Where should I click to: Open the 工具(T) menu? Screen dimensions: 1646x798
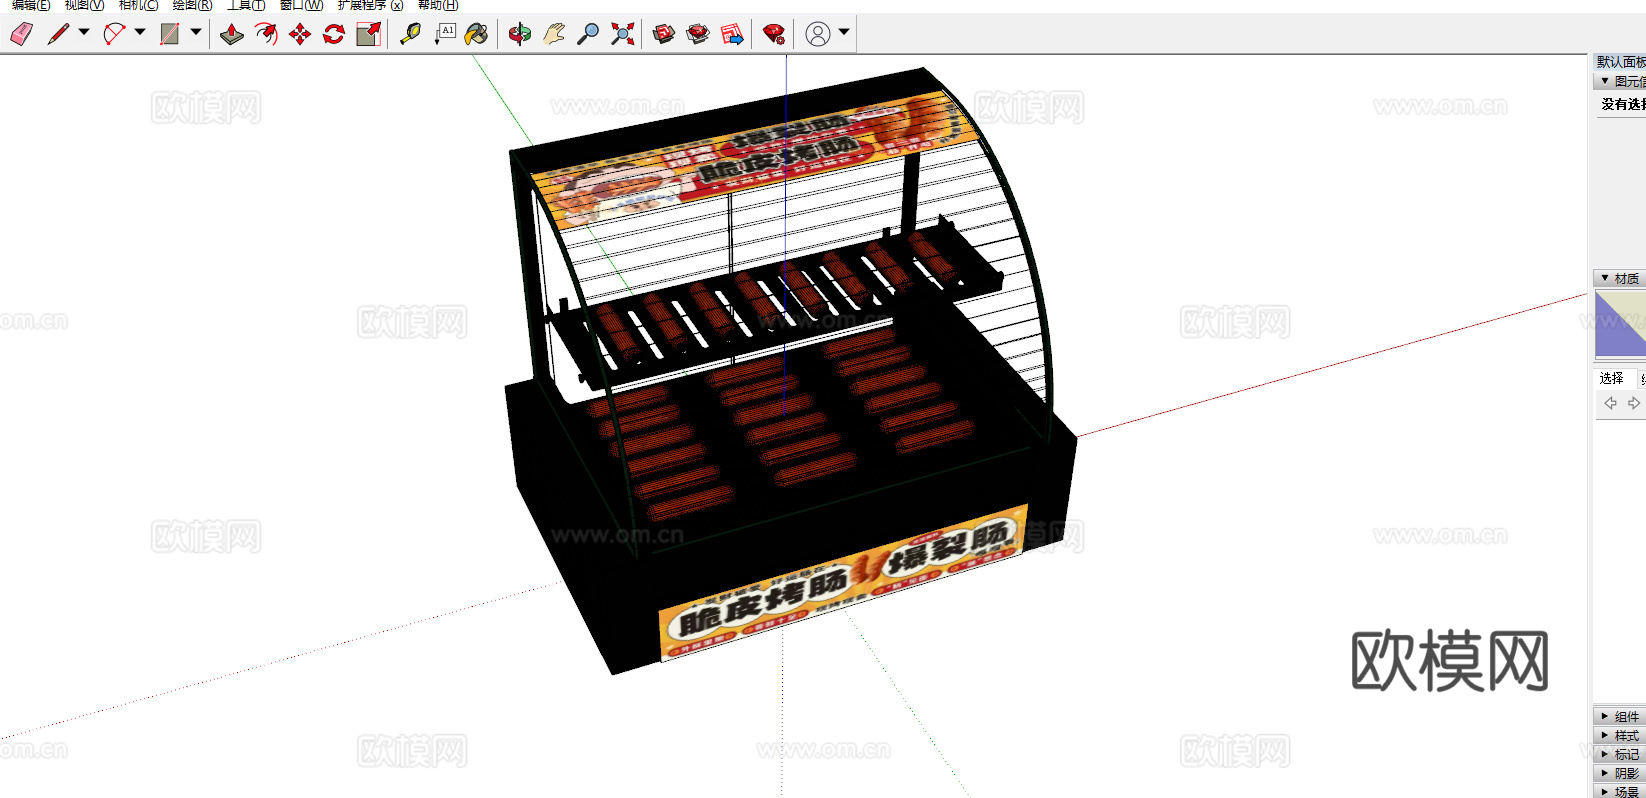tap(246, 5)
